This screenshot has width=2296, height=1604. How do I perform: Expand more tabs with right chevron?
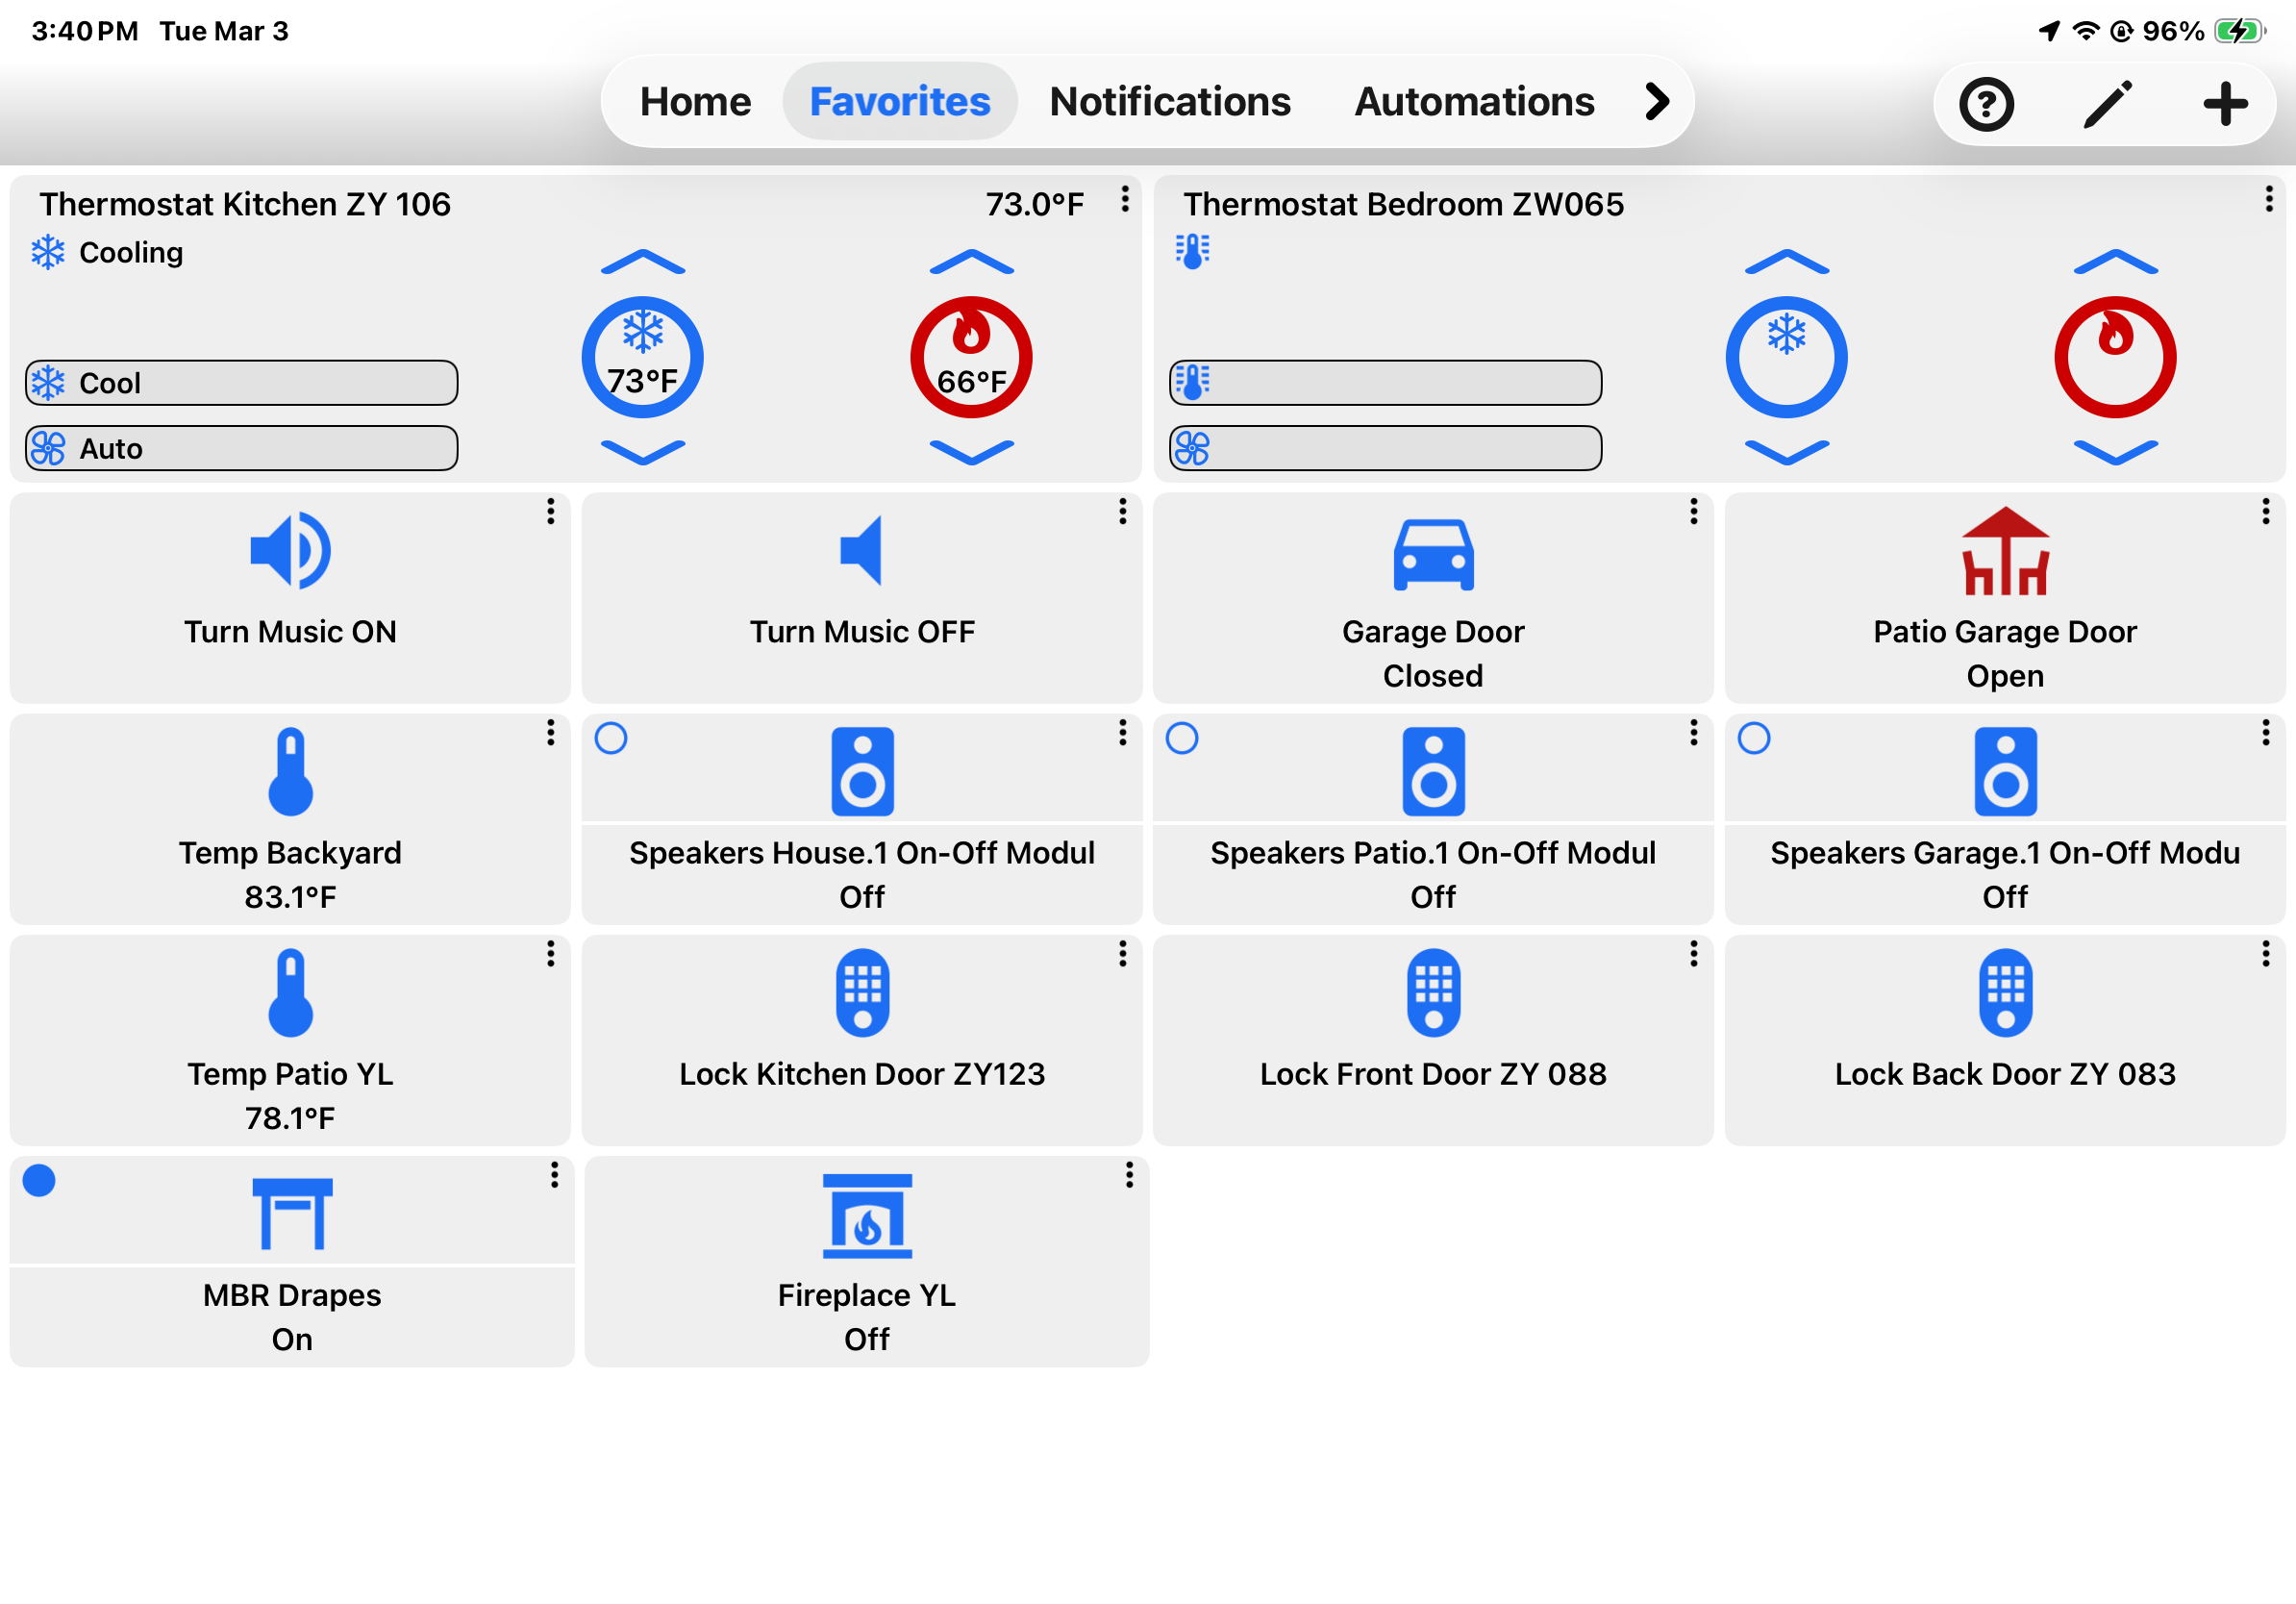click(1656, 102)
